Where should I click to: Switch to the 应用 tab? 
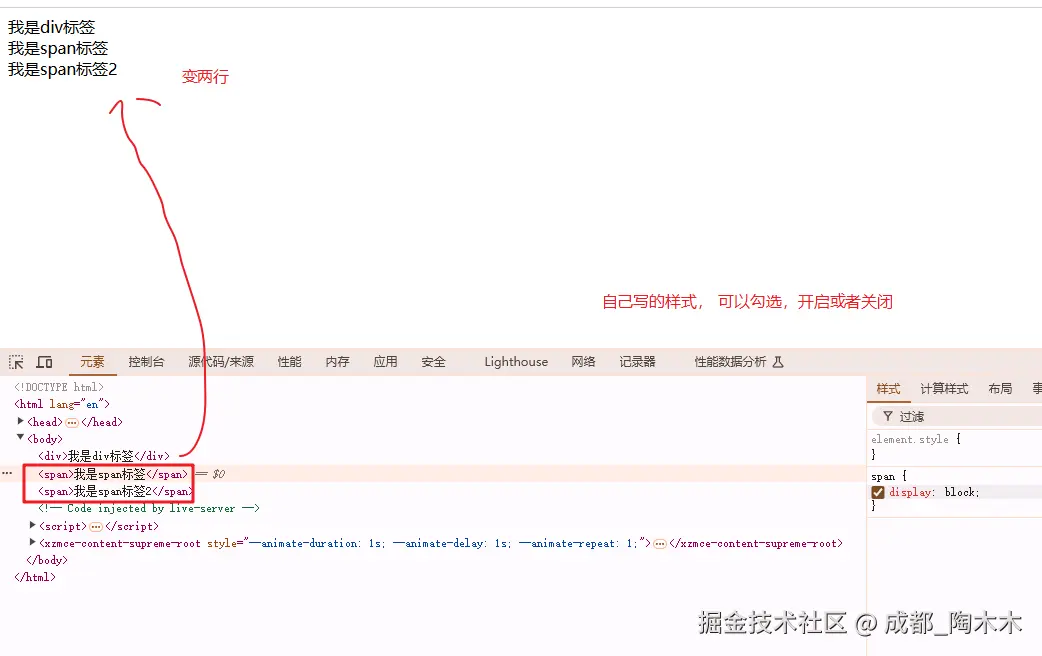385,362
